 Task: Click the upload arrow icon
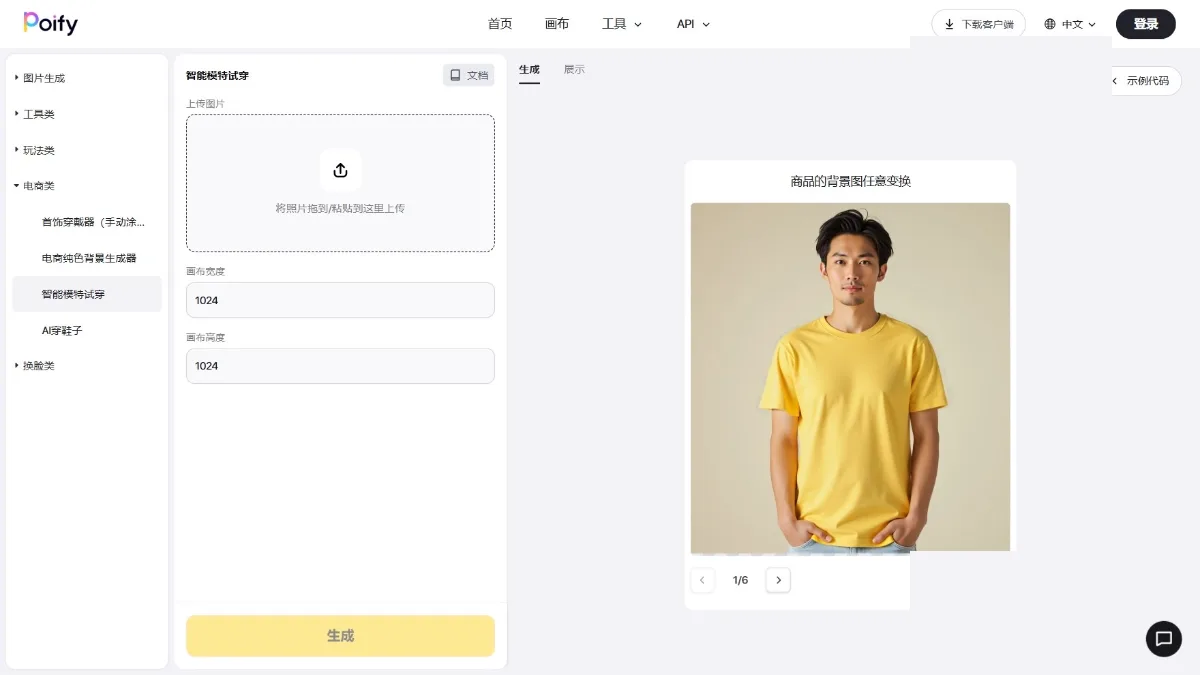(x=340, y=170)
